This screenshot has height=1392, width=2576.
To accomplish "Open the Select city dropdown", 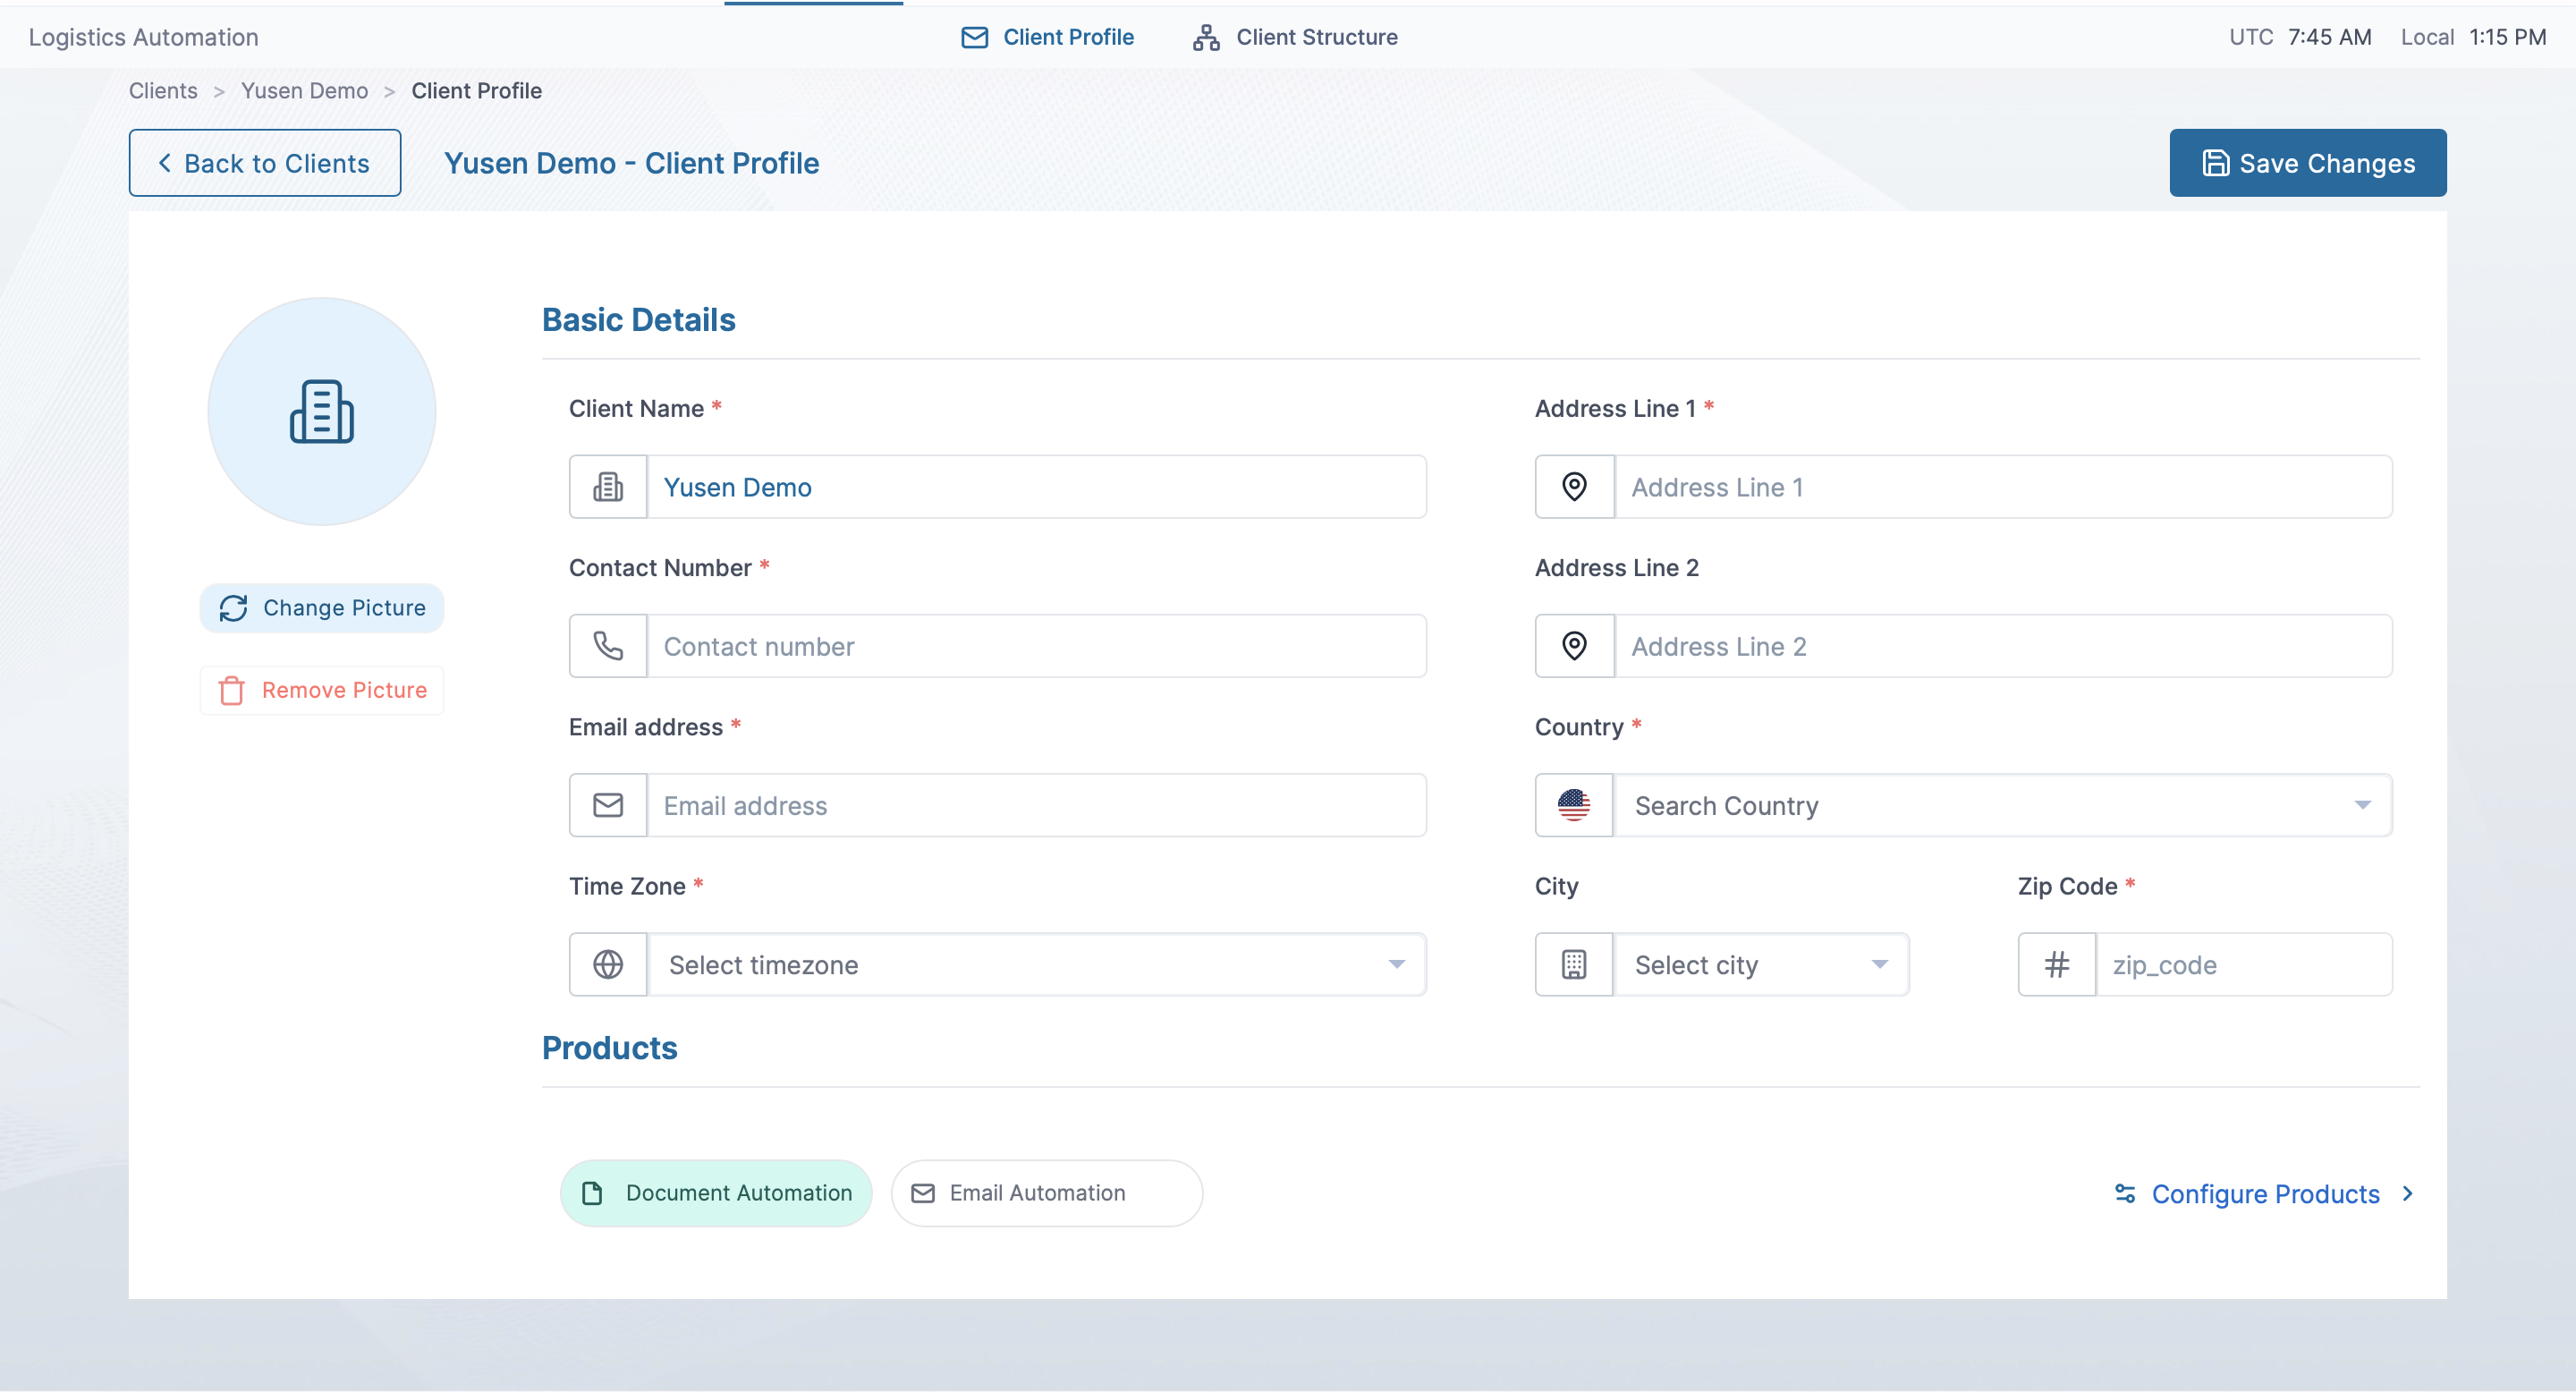I will 1760,964.
